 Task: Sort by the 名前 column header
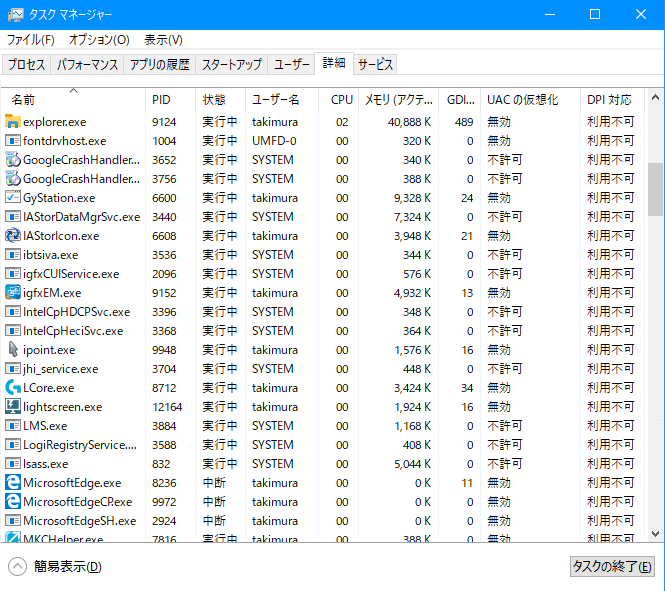tap(73, 100)
